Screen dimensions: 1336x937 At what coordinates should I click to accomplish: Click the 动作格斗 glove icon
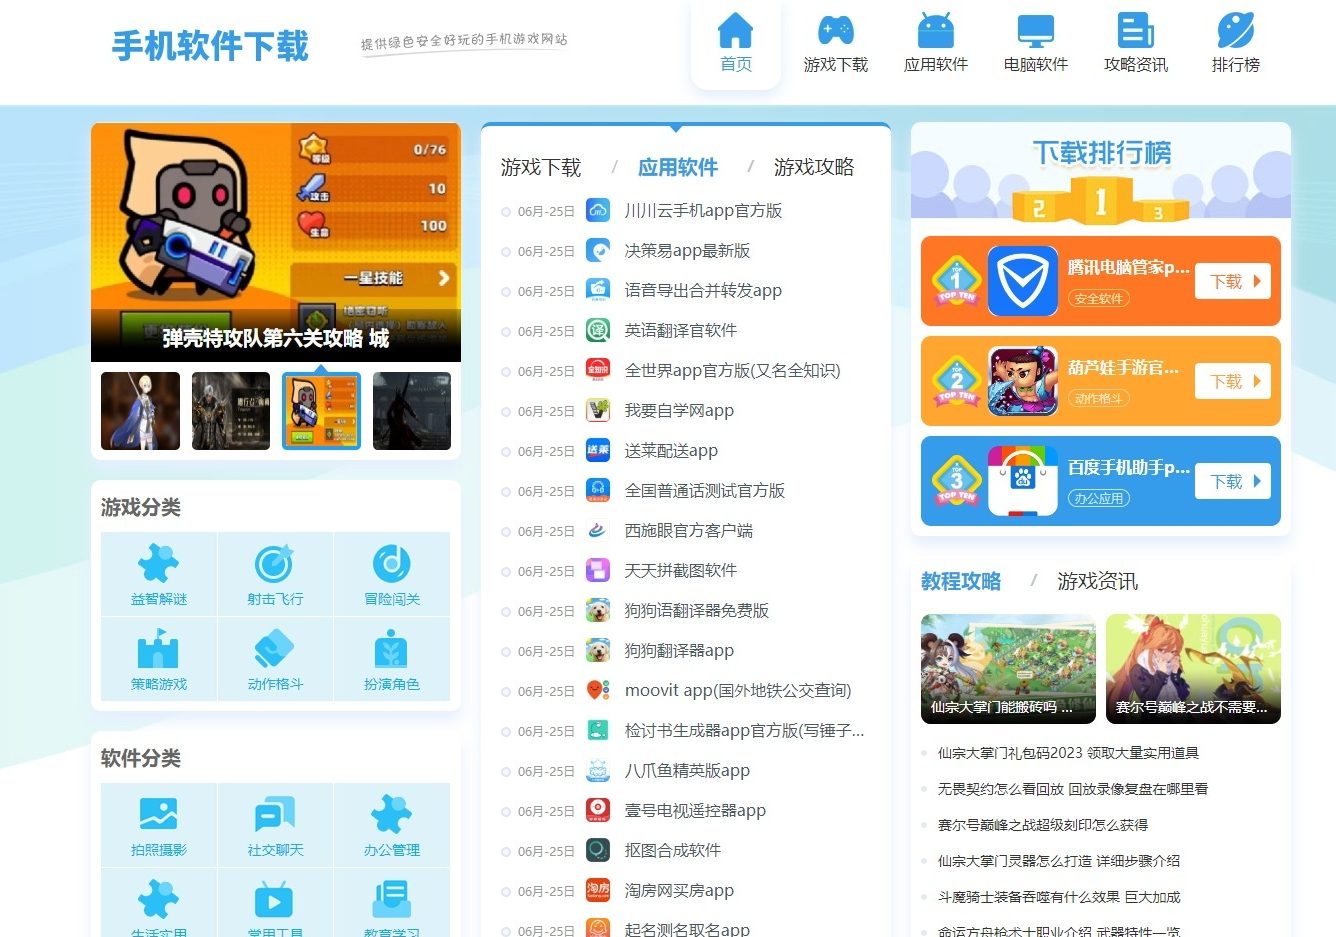[275, 650]
